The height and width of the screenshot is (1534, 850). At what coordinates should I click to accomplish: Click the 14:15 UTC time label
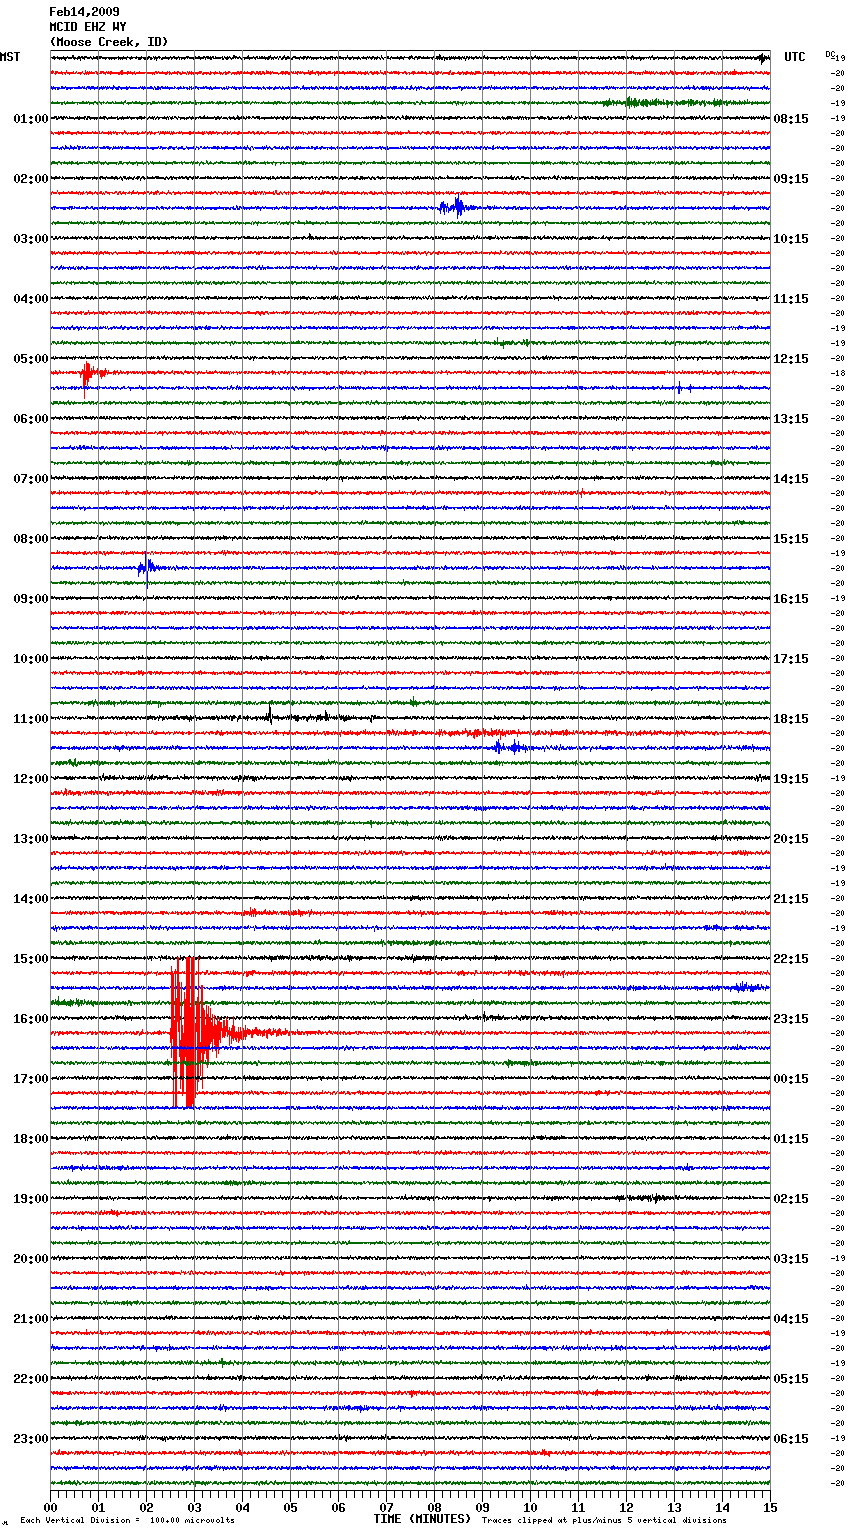coord(791,479)
